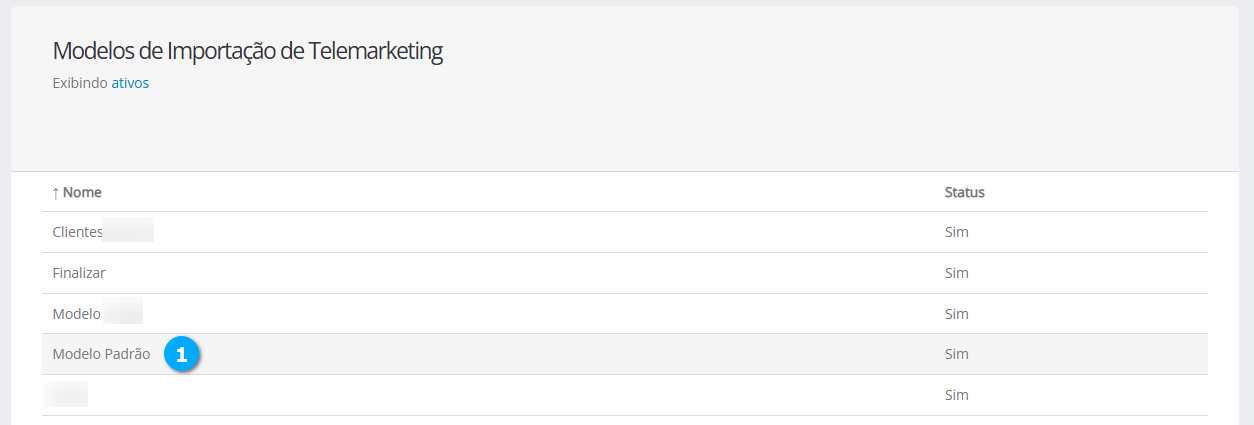Open the 'ativos' filter link
Screen dimensions: 1254x425
point(130,83)
